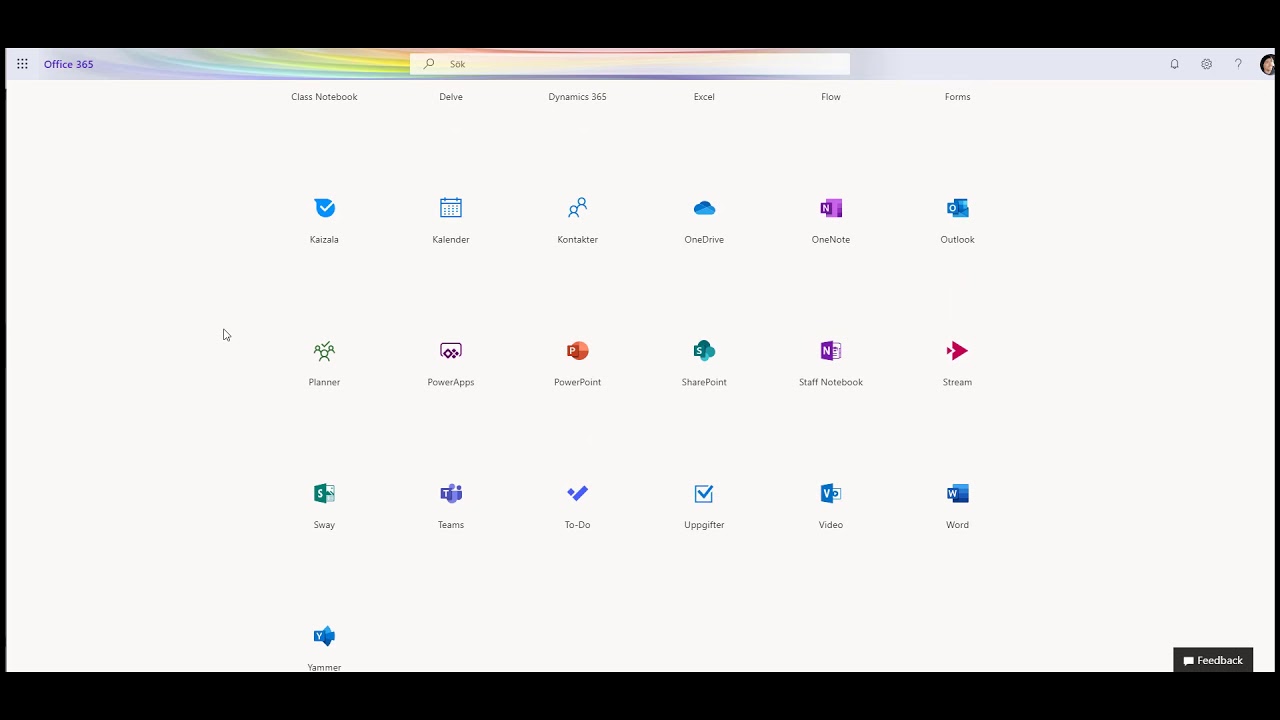
Task: Open the Kalender app icon
Action: (451, 208)
